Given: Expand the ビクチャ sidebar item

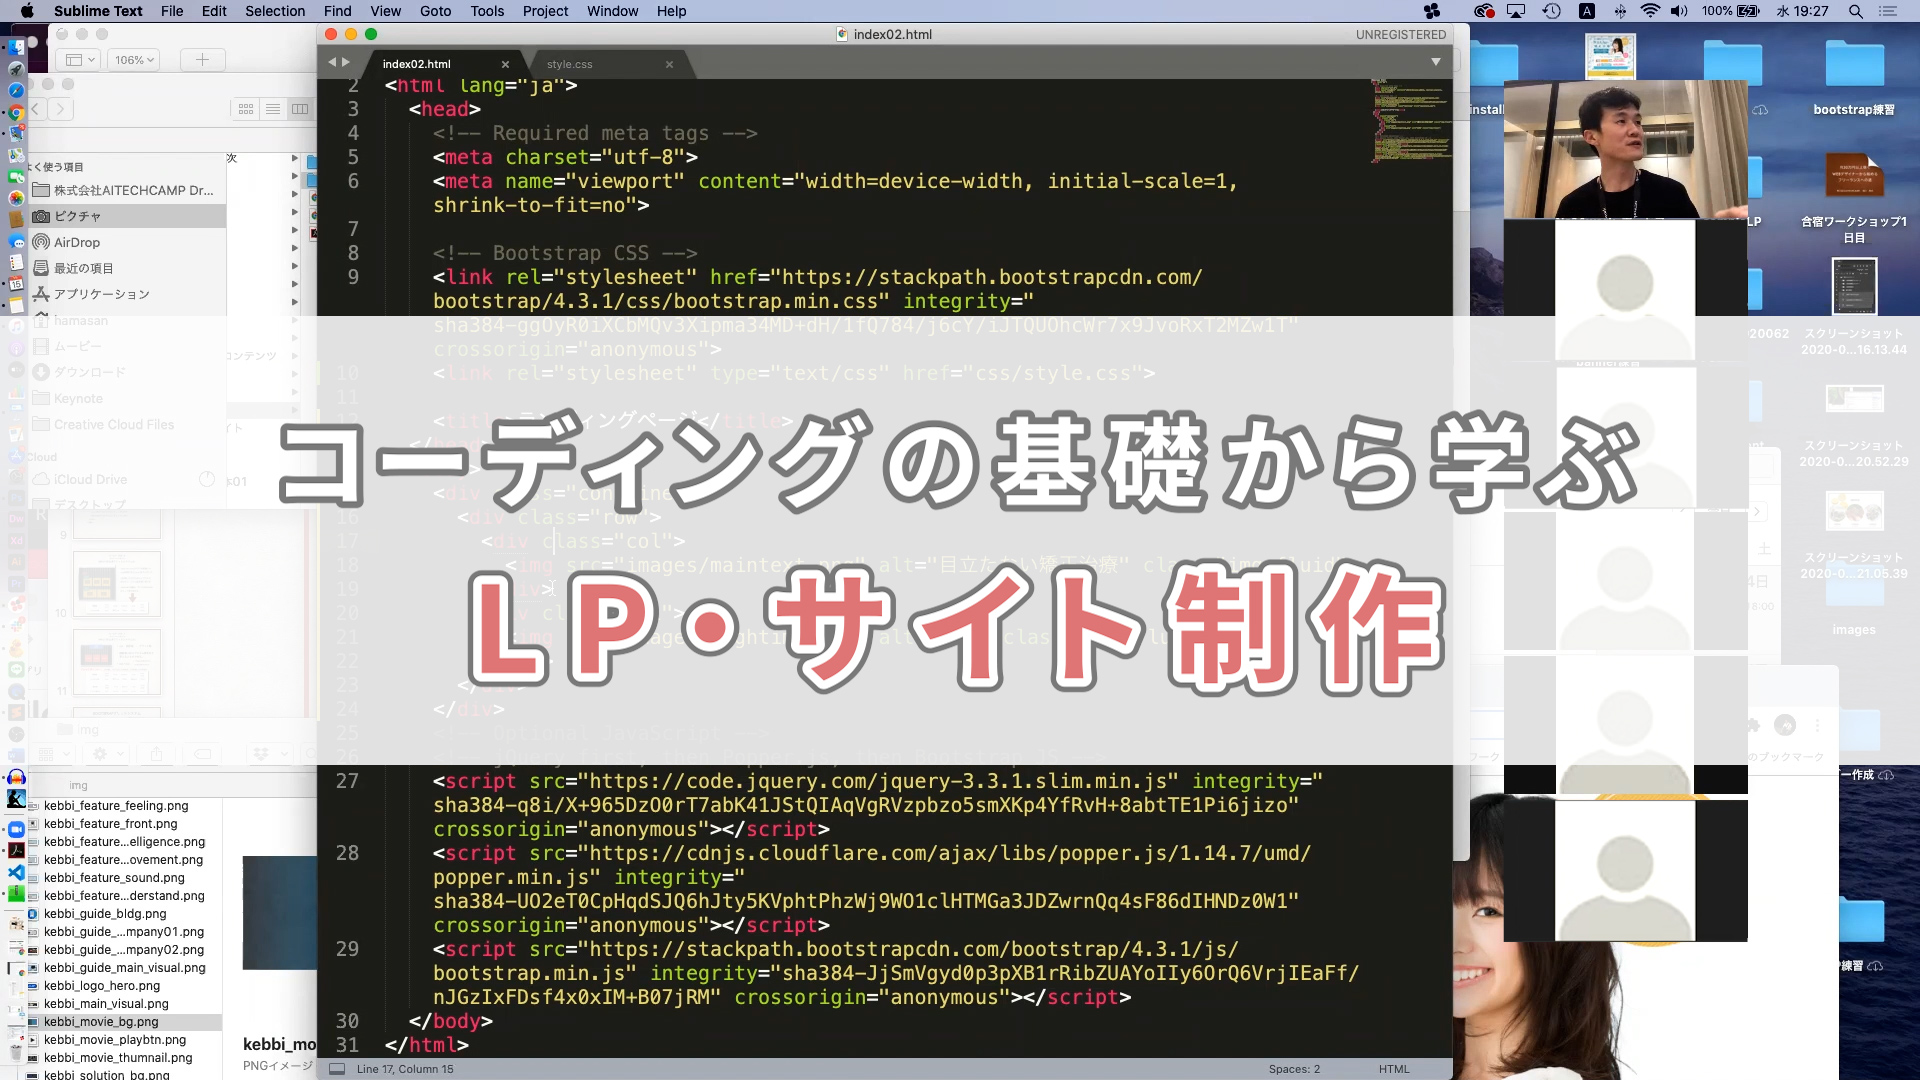Looking at the screenshot, I should (295, 216).
